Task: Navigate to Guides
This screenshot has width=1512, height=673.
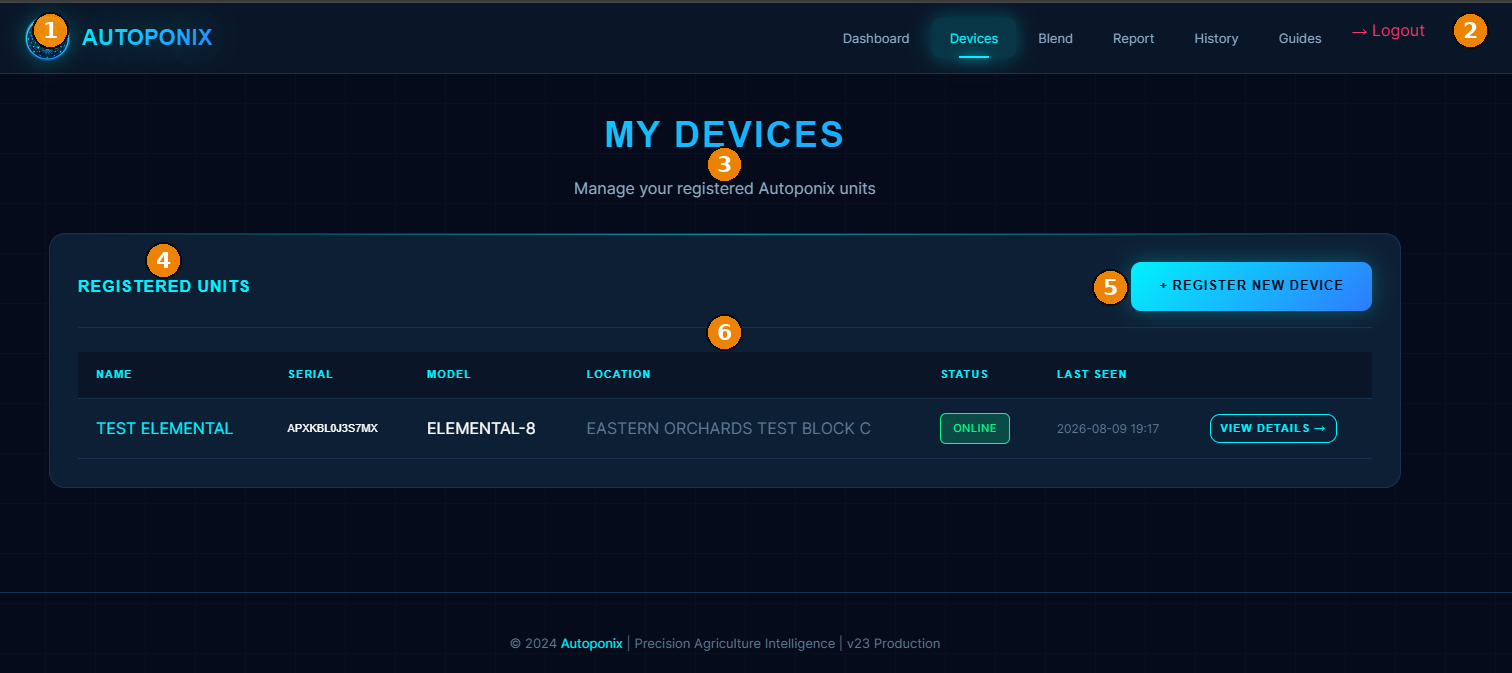Action: tap(1300, 38)
